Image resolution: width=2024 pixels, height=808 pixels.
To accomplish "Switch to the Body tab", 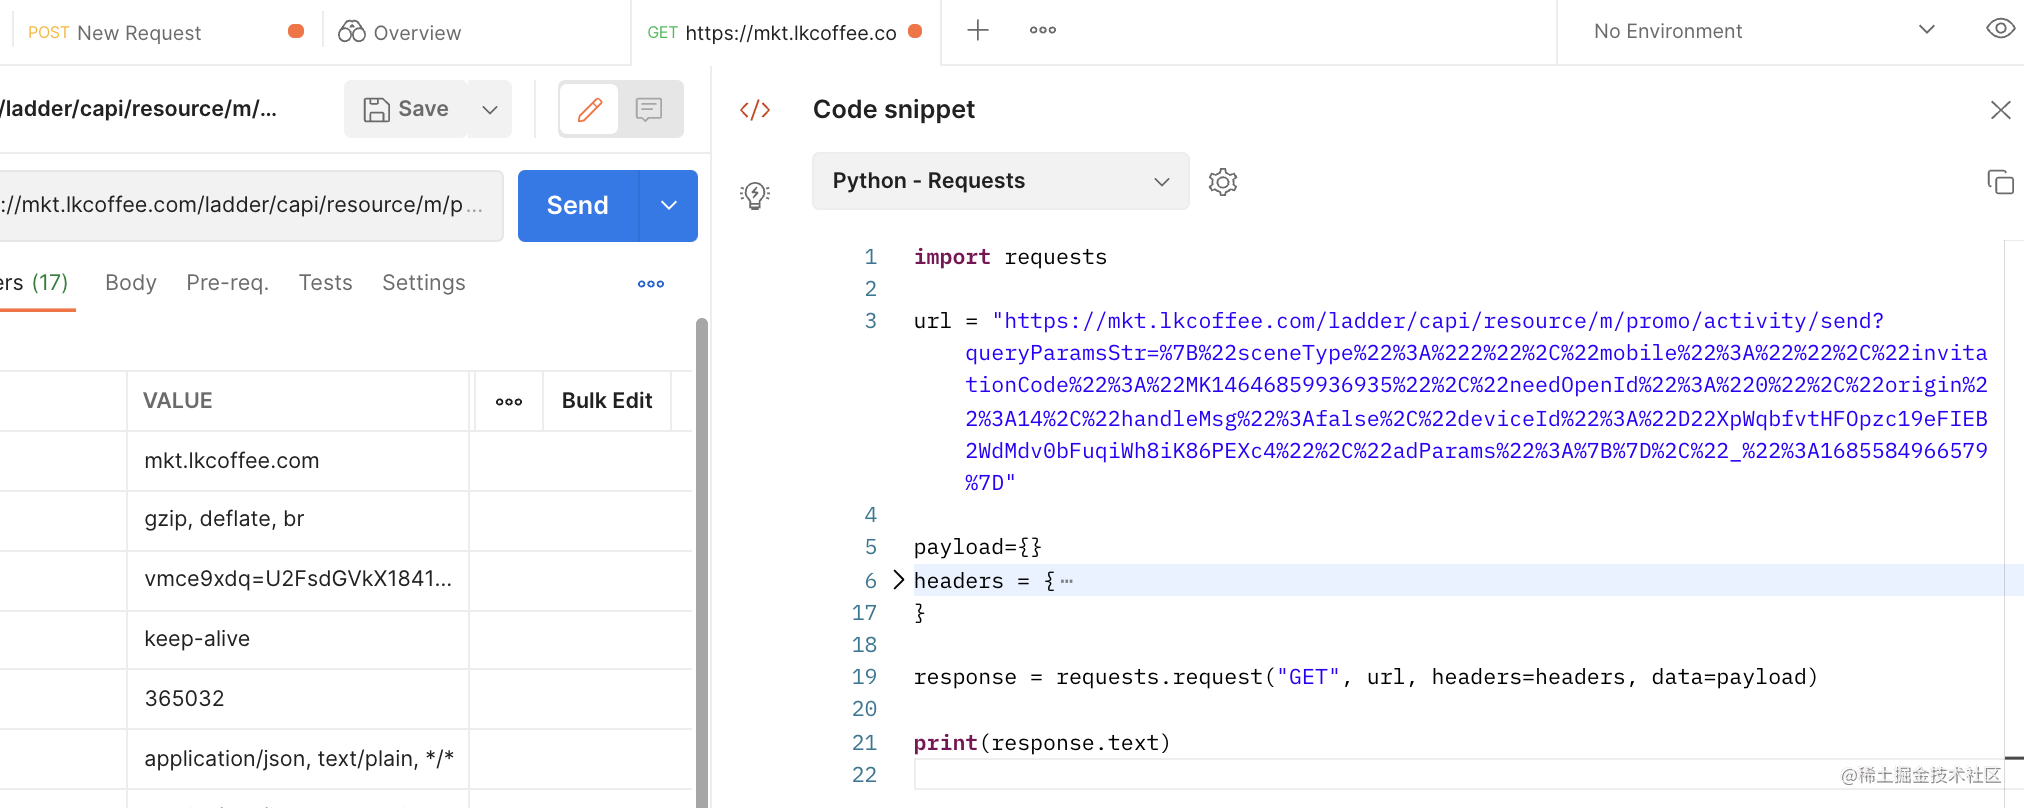I will pyautogui.click(x=131, y=283).
